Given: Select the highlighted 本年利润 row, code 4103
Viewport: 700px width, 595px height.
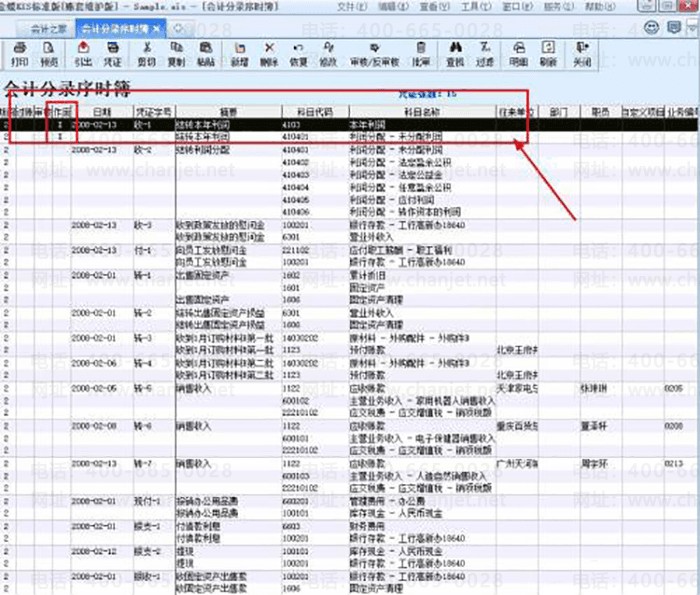Looking at the screenshot, I should click(x=300, y=124).
